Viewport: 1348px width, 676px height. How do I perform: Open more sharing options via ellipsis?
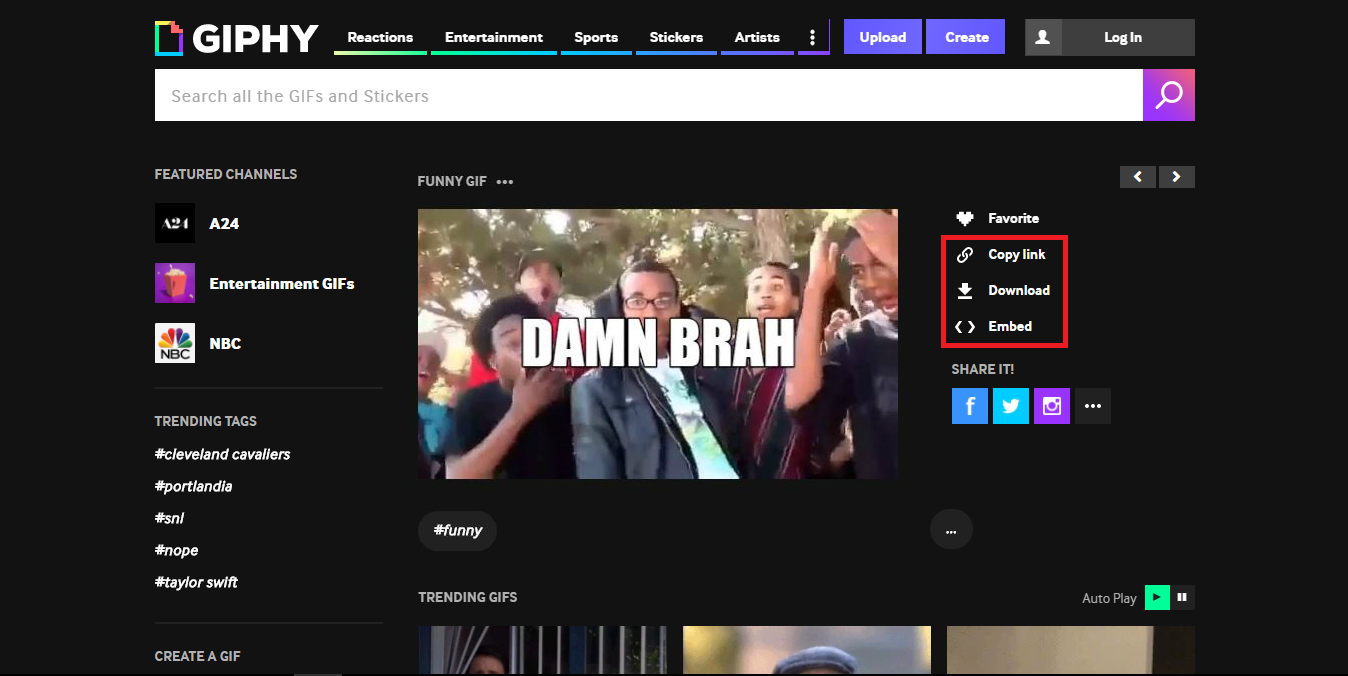1092,405
